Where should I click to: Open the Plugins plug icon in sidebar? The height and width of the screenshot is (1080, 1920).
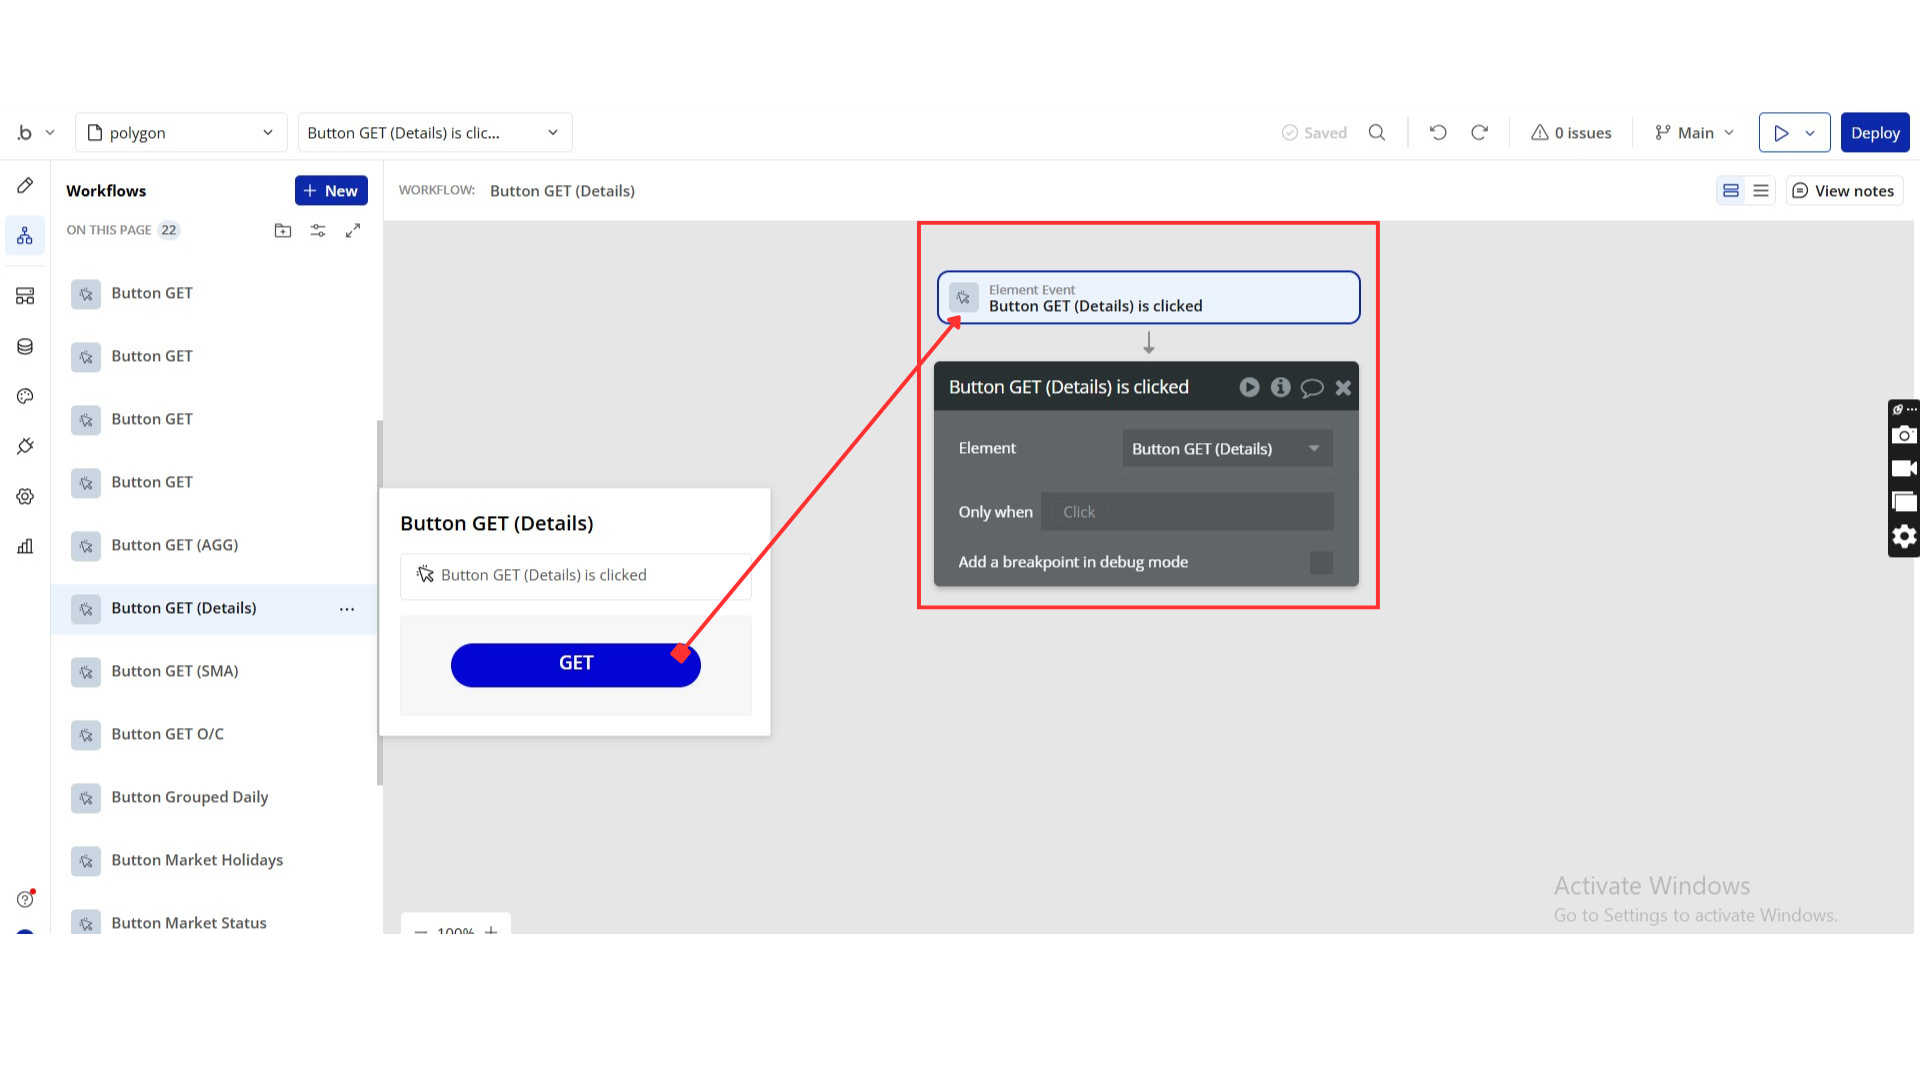click(x=25, y=446)
